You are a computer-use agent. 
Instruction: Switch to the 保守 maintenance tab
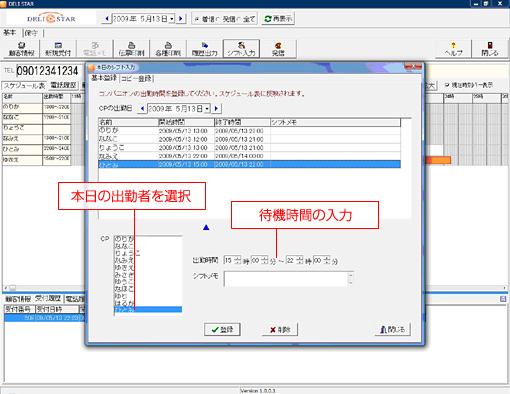tap(31, 33)
